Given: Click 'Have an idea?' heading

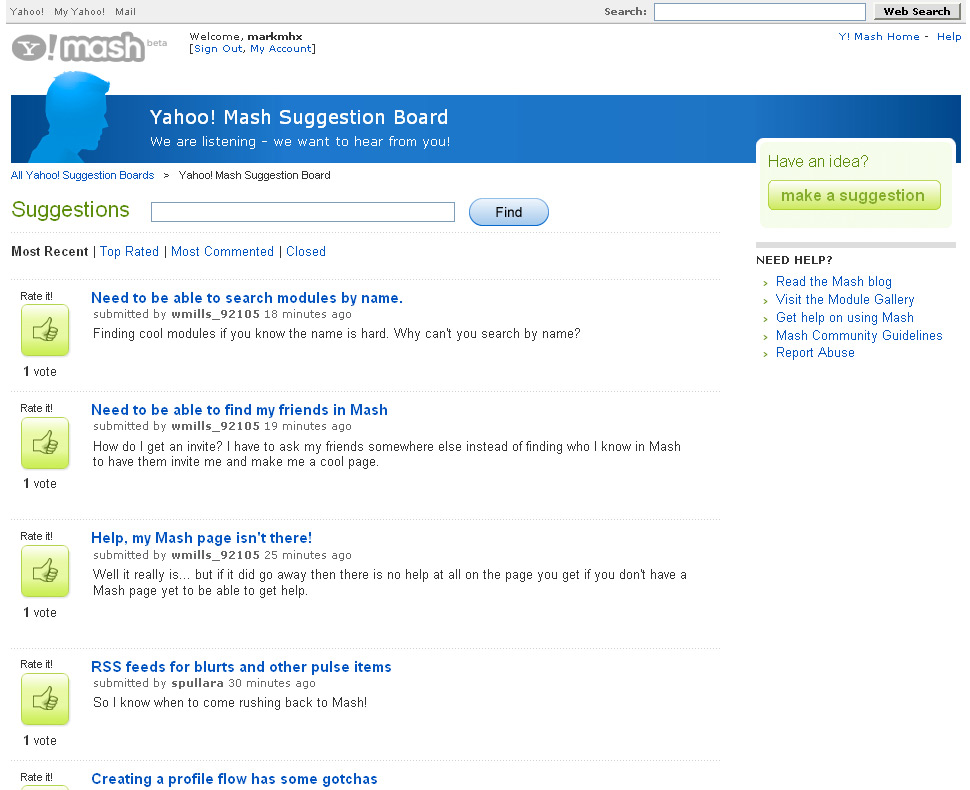Looking at the screenshot, I should [x=818, y=161].
